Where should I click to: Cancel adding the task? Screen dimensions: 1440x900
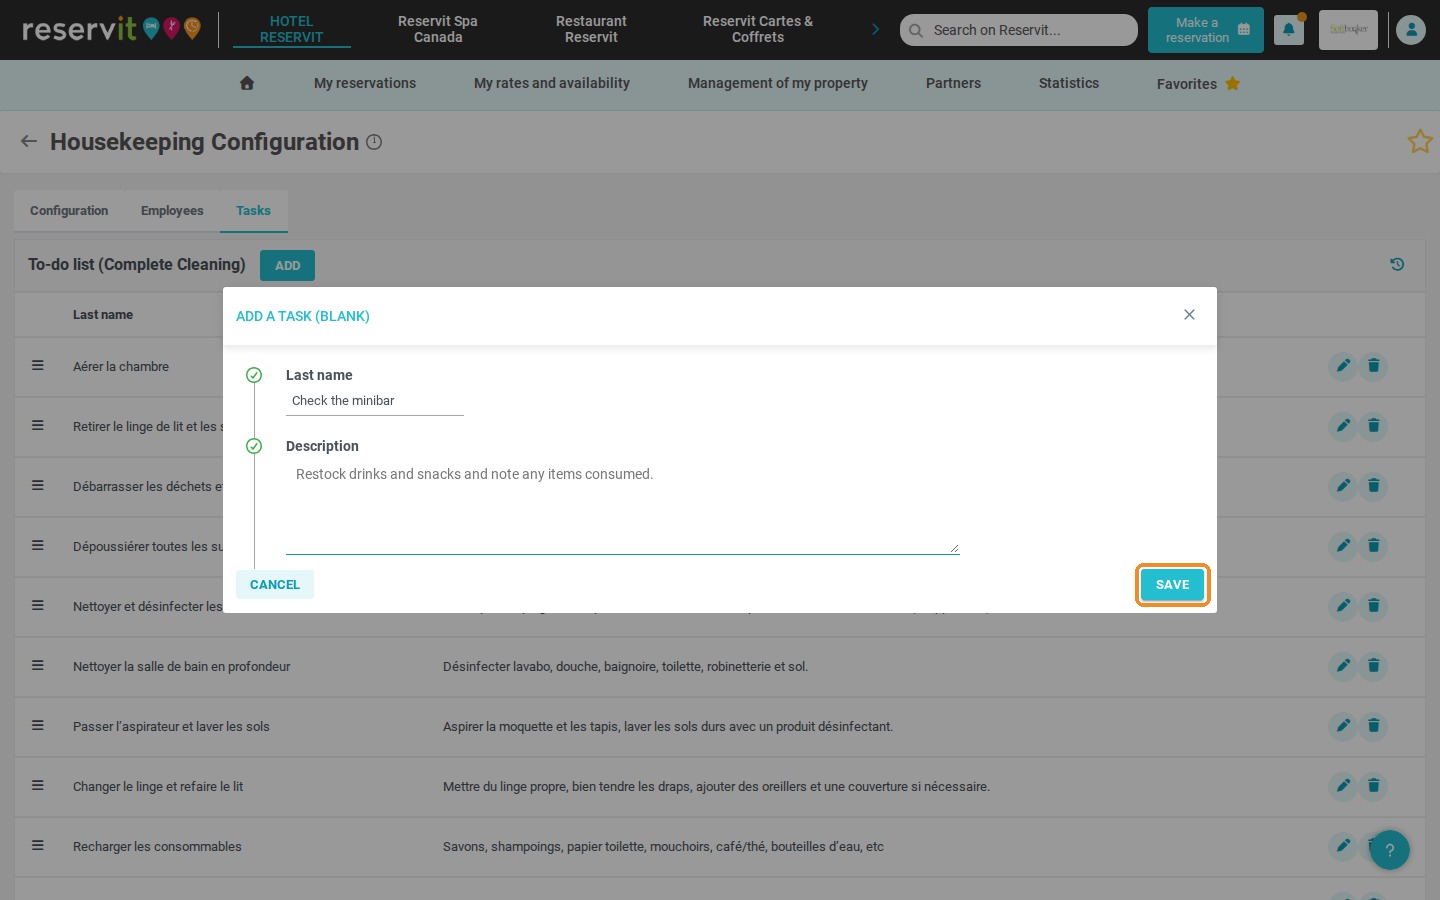pos(275,585)
